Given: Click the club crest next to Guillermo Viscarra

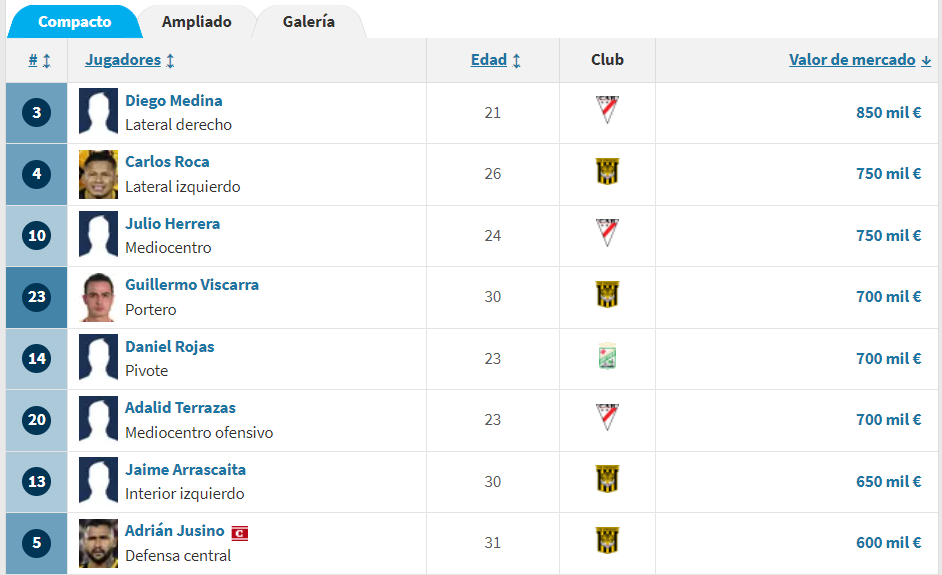Looking at the screenshot, I should pos(607,294).
